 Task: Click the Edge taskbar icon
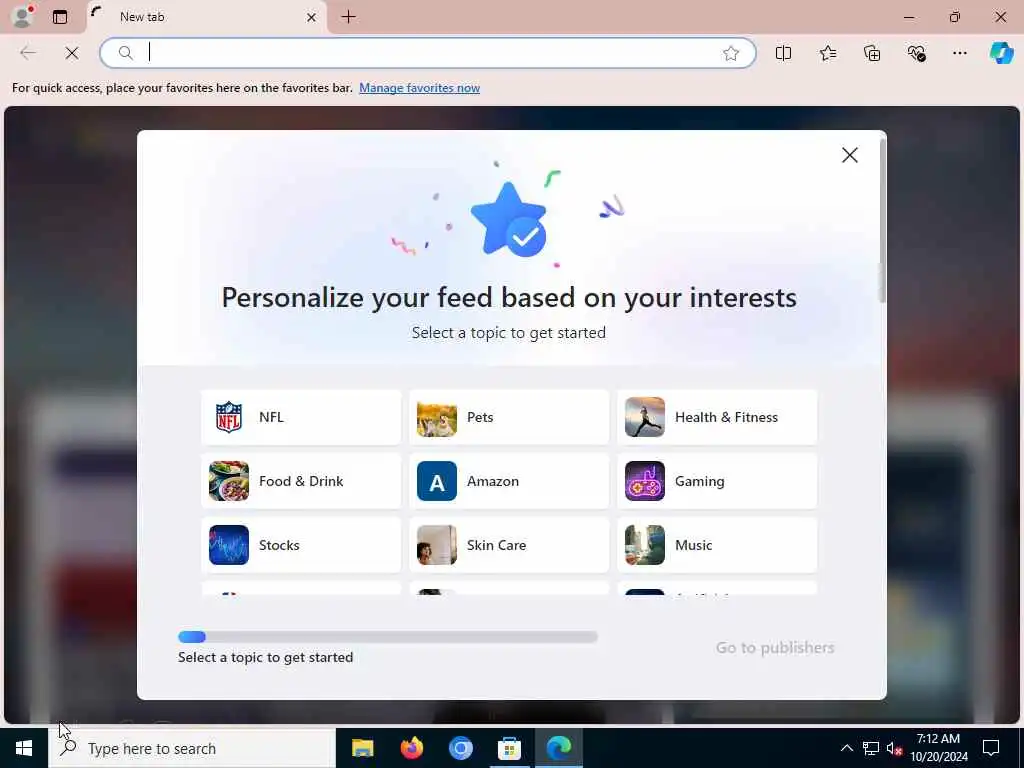559,748
